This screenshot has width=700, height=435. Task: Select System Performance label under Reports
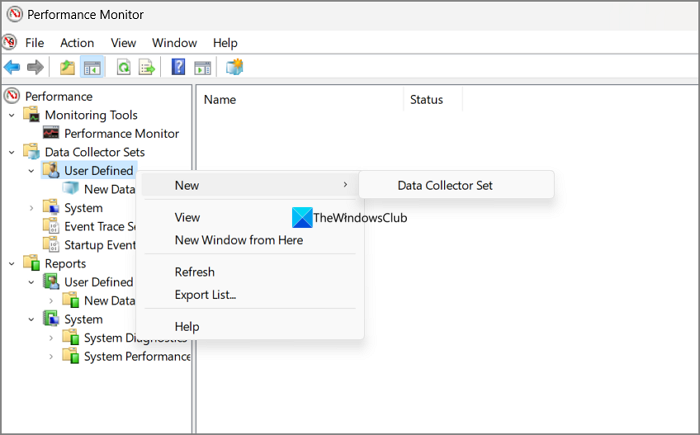click(137, 356)
